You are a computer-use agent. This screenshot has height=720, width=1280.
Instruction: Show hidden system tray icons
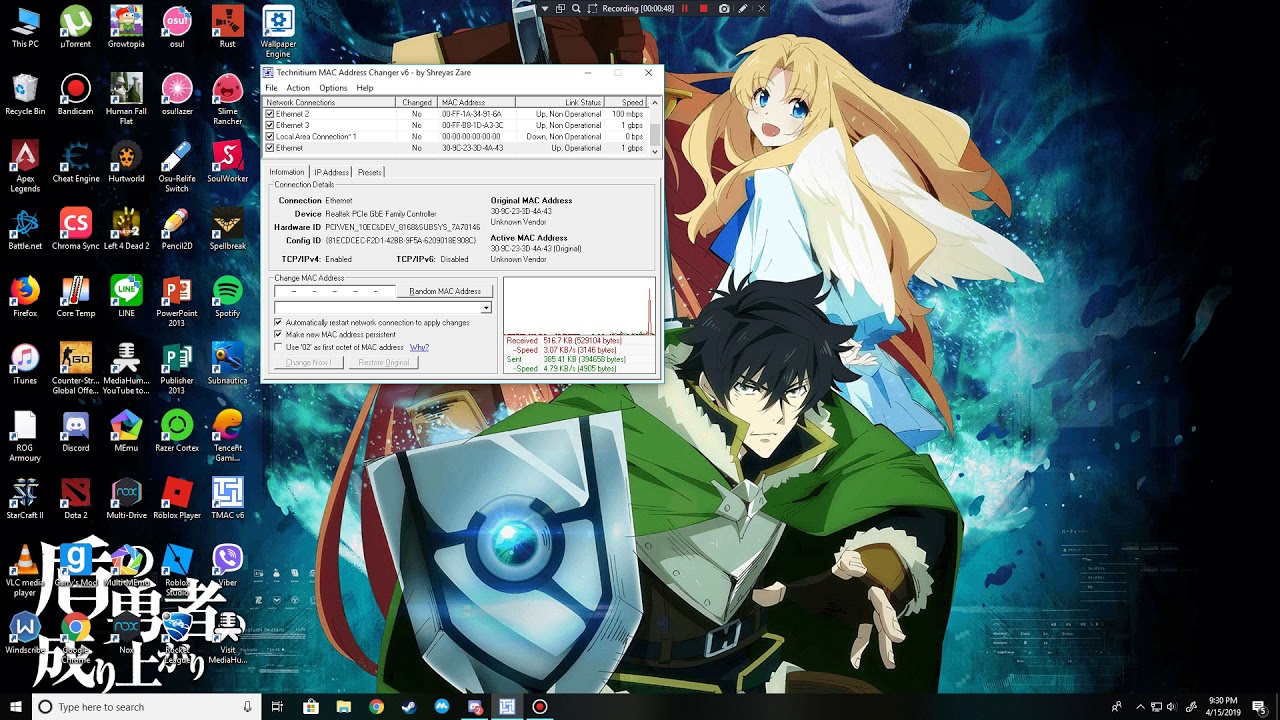coord(1140,707)
